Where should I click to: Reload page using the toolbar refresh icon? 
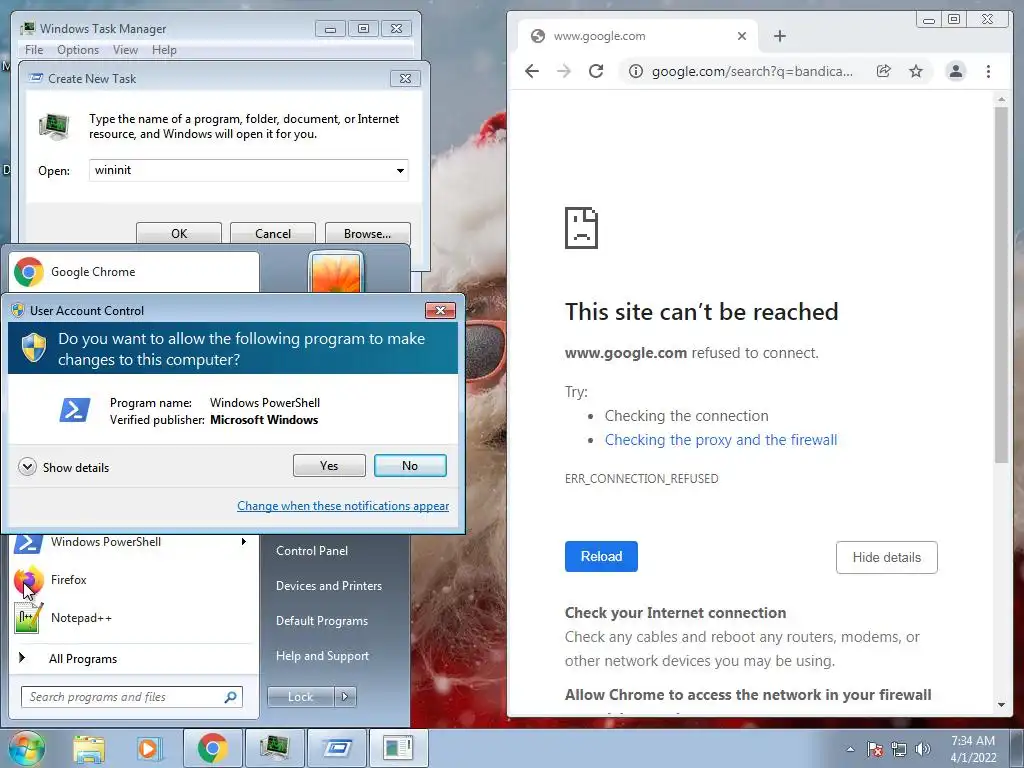pos(596,71)
